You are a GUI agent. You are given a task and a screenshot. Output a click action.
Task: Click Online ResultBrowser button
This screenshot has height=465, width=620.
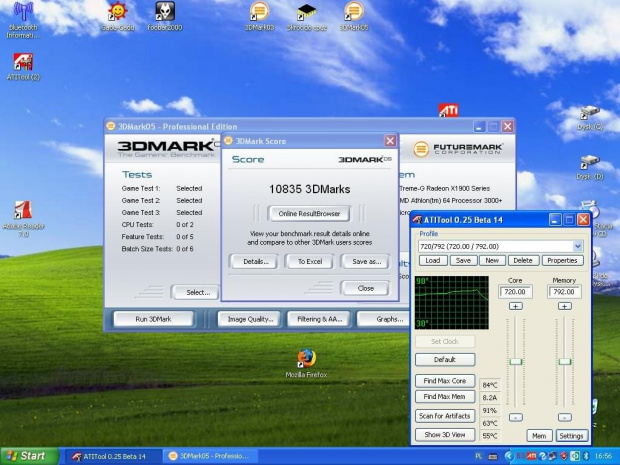click(309, 214)
